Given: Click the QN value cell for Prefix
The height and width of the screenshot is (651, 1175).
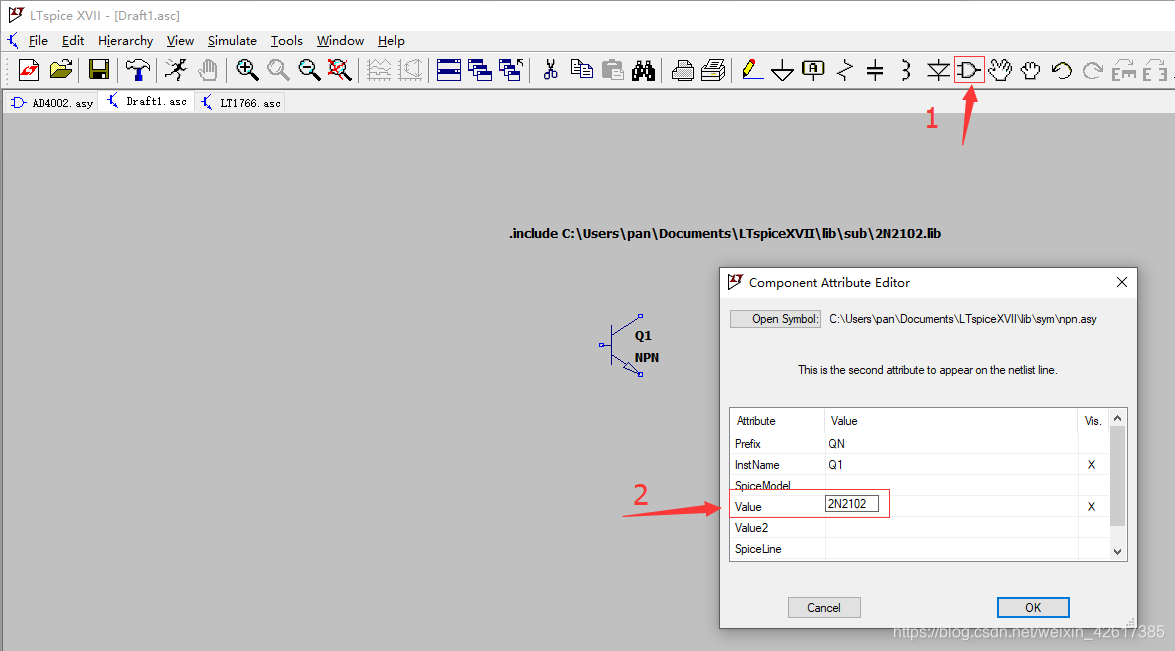Looking at the screenshot, I should point(952,443).
